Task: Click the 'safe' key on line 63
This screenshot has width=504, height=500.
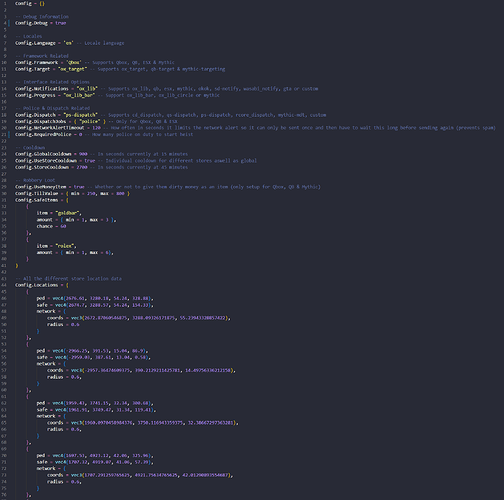Action: tap(42, 410)
